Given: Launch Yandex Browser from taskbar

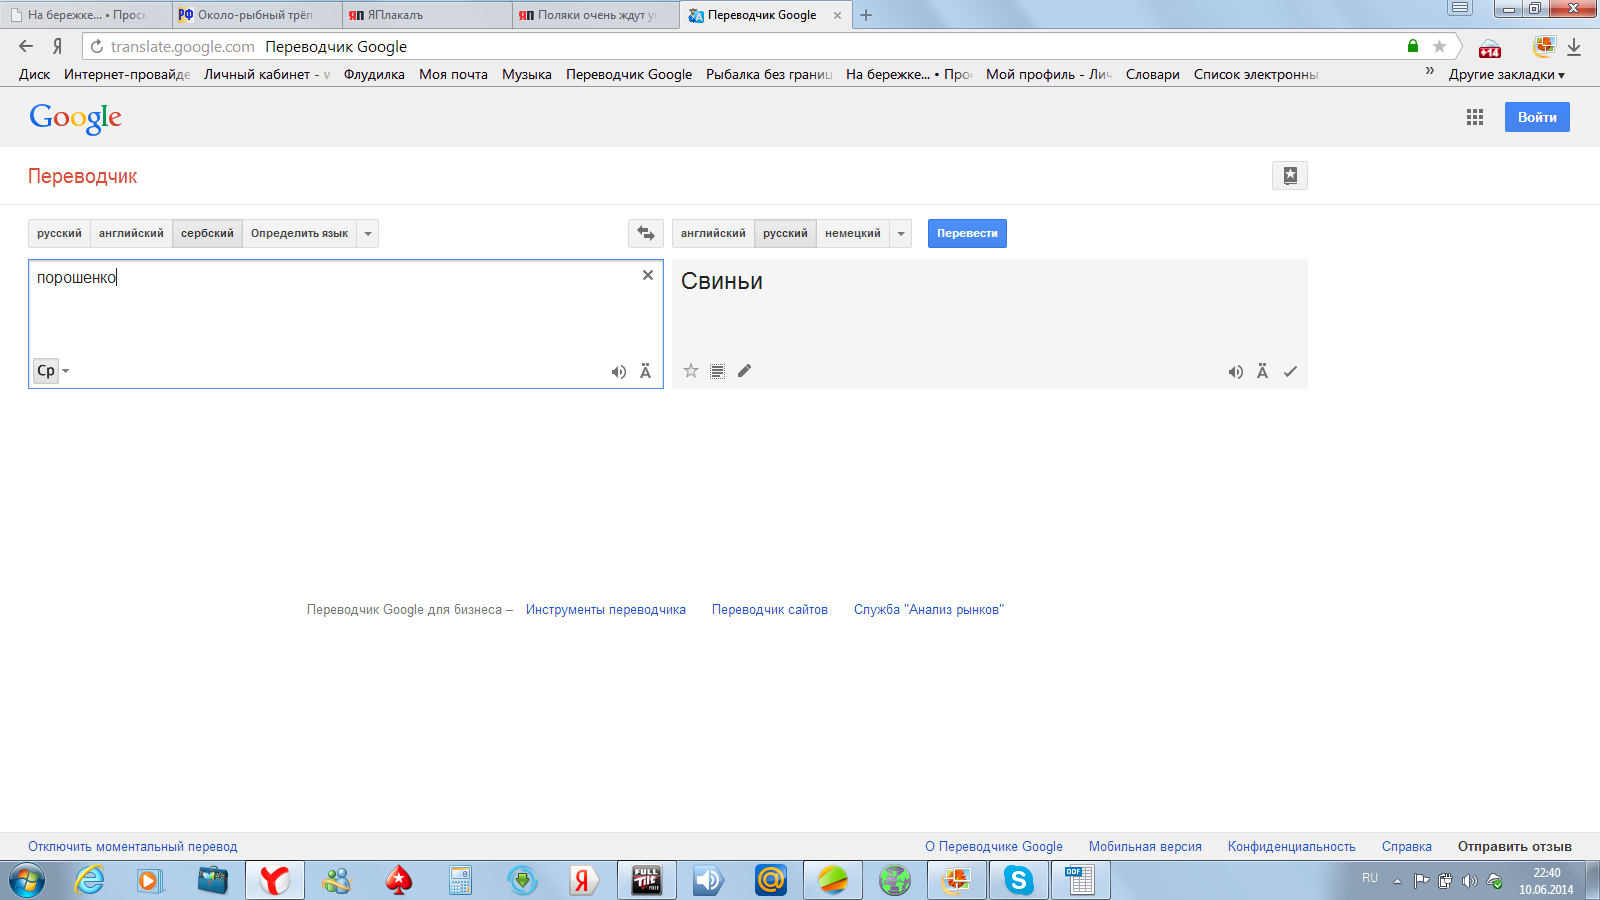Looking at the screenshot, I should (x=274, y=880).
